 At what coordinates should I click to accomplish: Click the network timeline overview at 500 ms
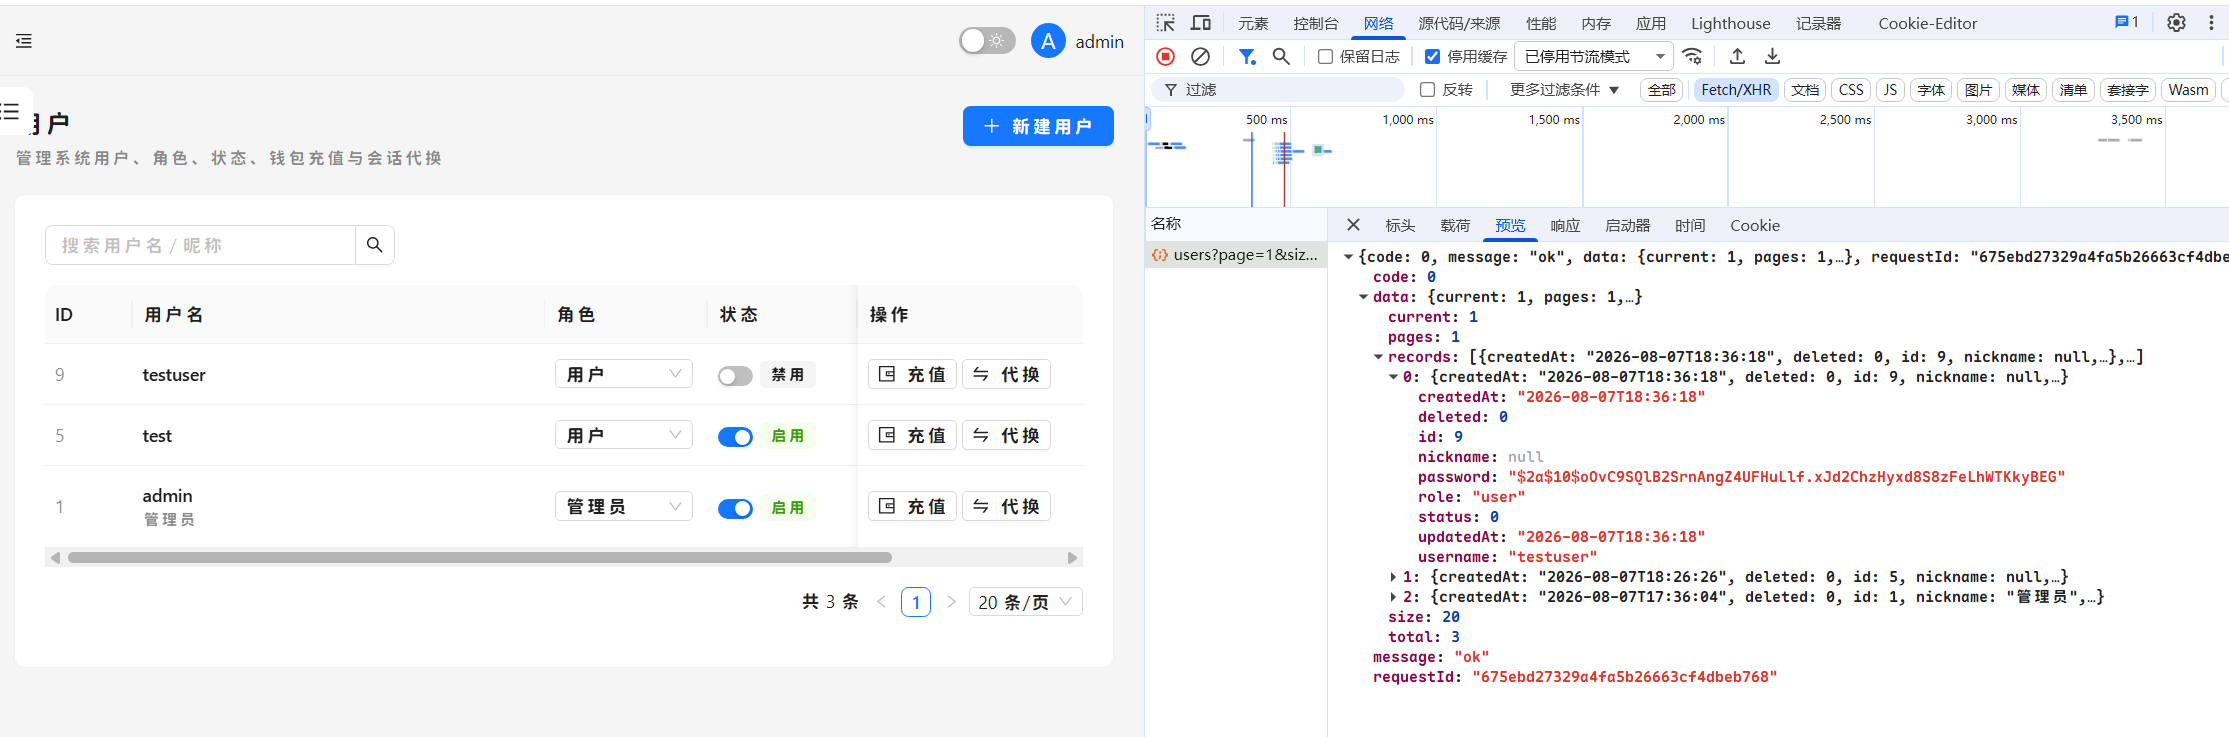coord(1267,120)
